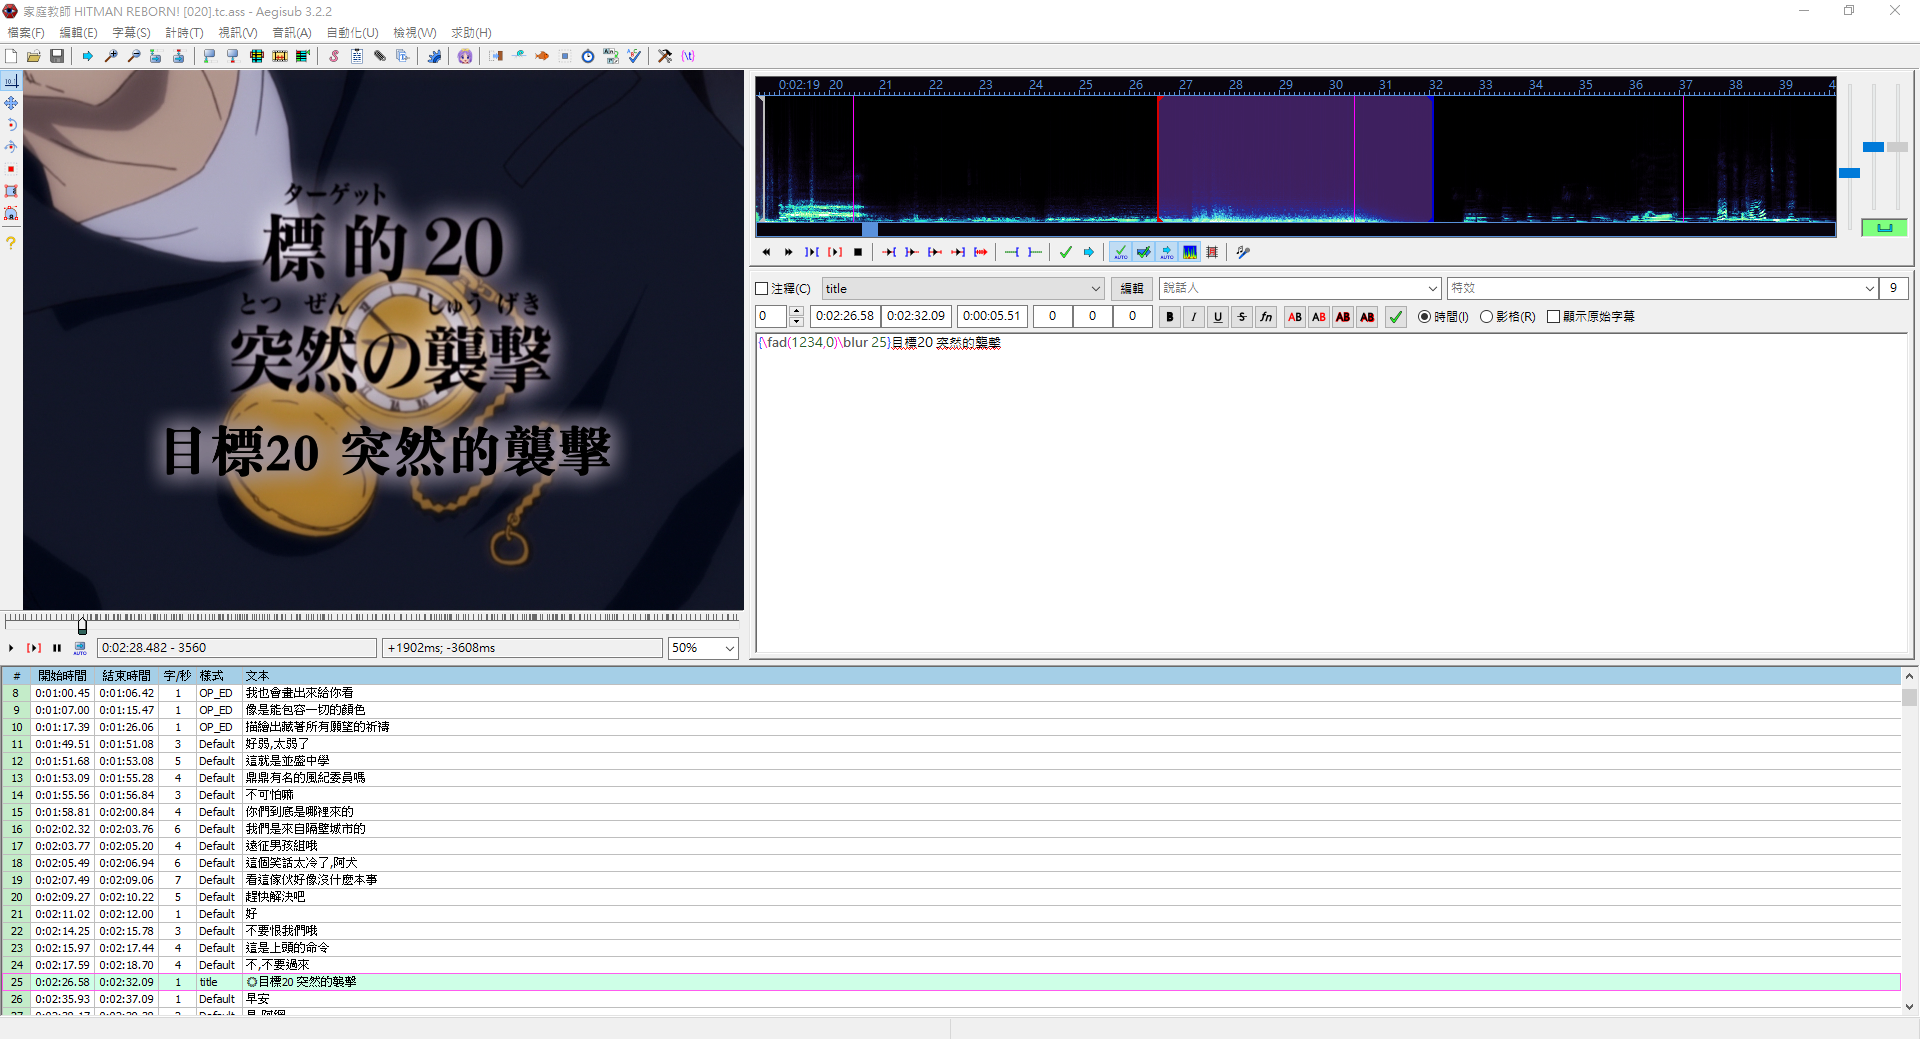The height and width of the screenshot is (1039, 1920).
Task: Click the Zoom in magnifier icon
Action: tap(111, 56)
